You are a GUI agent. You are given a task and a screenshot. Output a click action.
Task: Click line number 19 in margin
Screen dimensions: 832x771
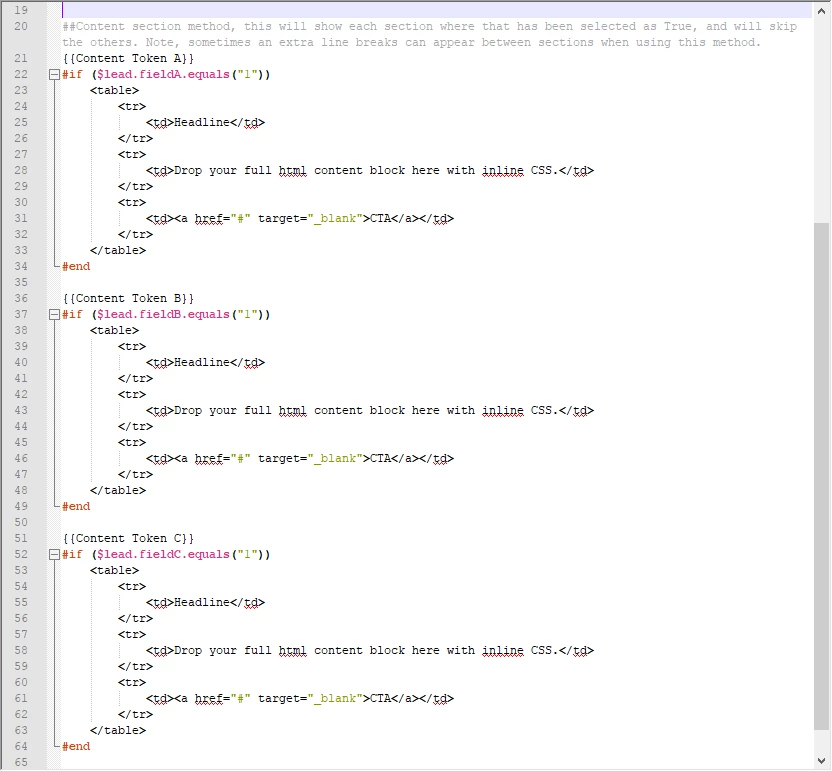(21, 10)
